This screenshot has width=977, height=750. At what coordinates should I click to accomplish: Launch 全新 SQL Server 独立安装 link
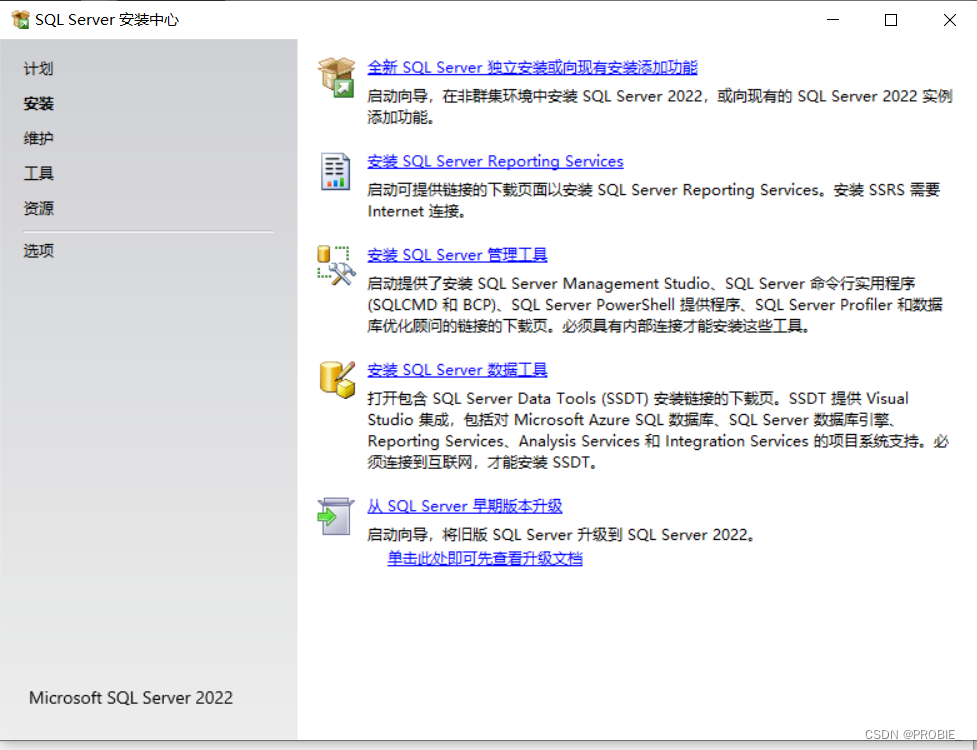pyautogui.click(x=532, y=67)
